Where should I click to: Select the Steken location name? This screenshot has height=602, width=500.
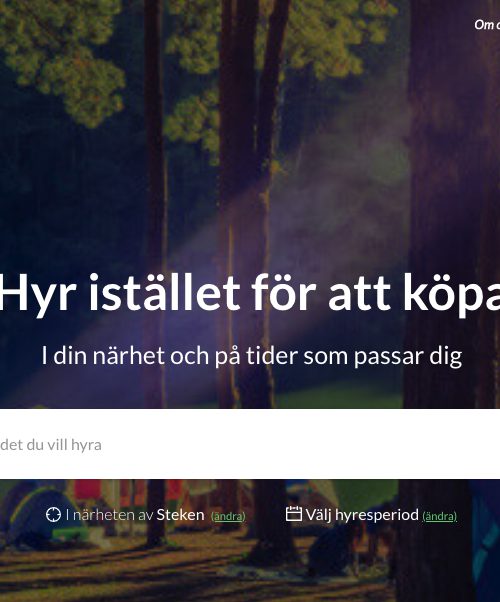(x=180, y=515)
